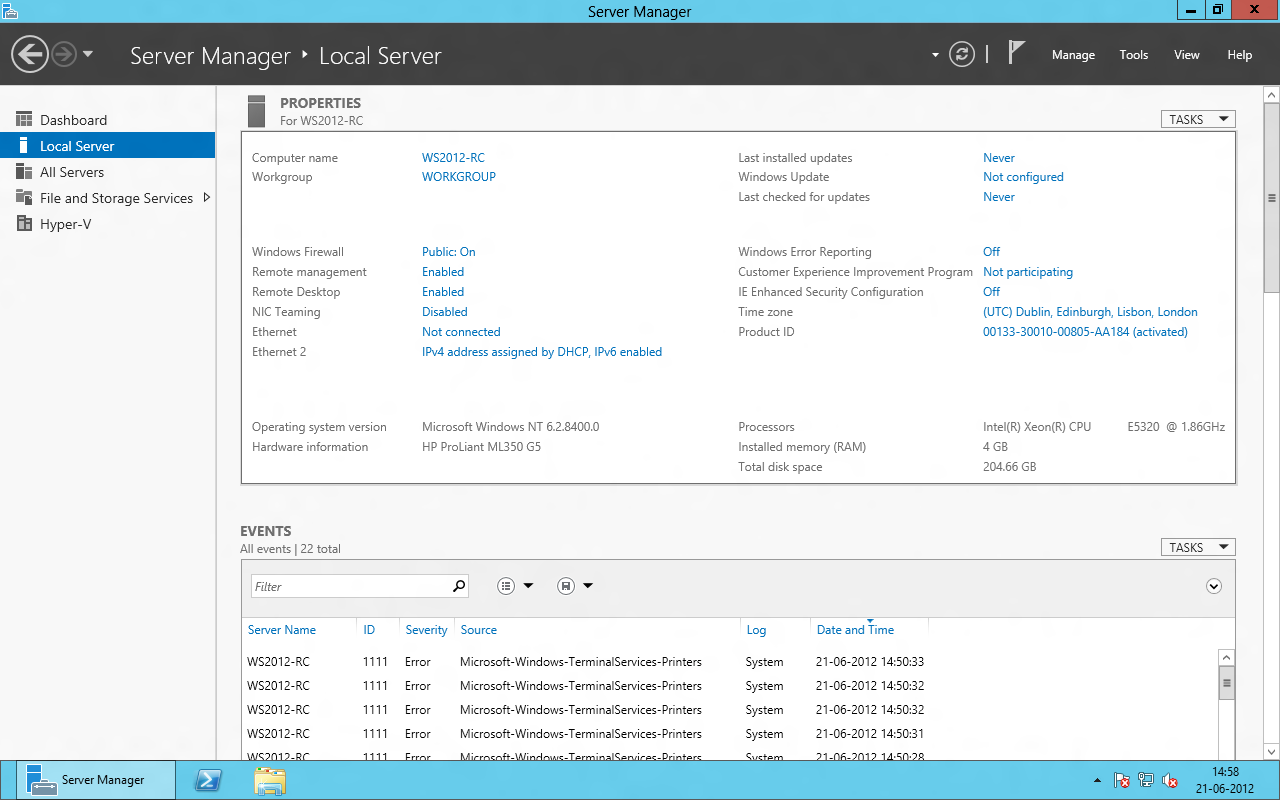Click IE Enhanced Security Configuration 'Off'
Viewport: 1280px width, 800px height.
991,292
